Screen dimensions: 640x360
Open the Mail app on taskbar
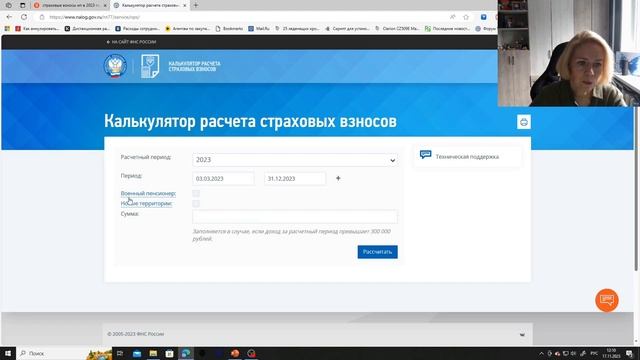point(137,353)
